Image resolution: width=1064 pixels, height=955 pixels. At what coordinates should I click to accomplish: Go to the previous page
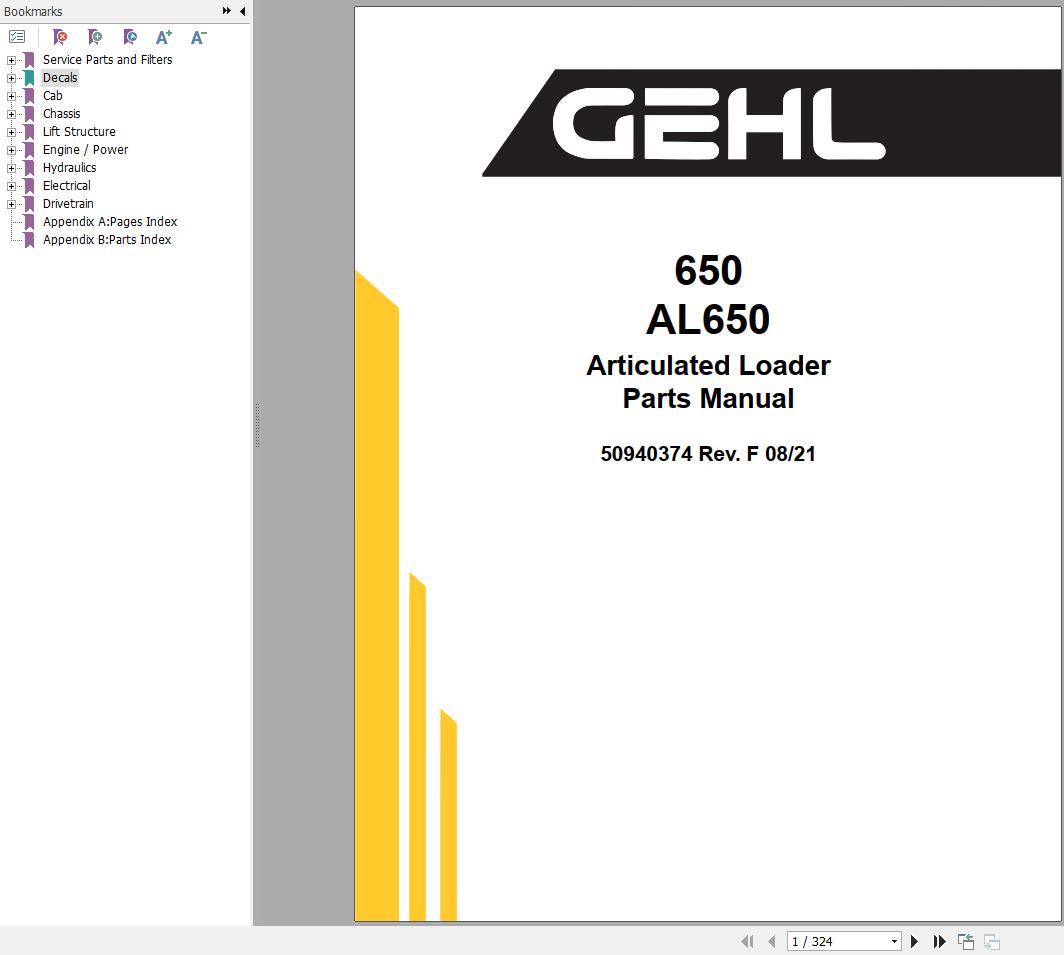[772, 941]
